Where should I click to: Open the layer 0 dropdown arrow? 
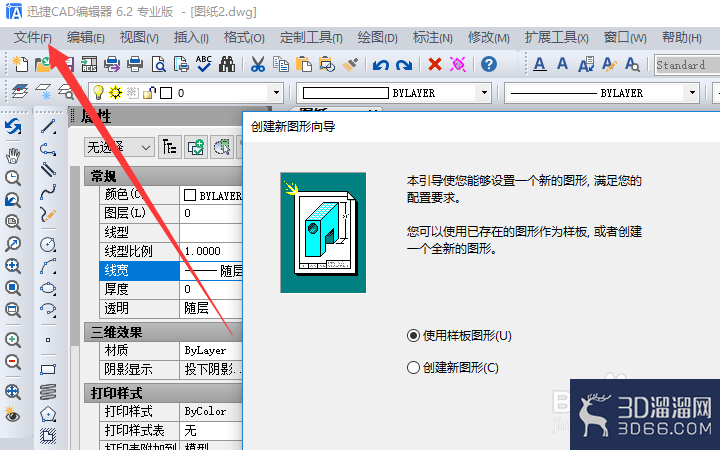(x=276, y=93)
